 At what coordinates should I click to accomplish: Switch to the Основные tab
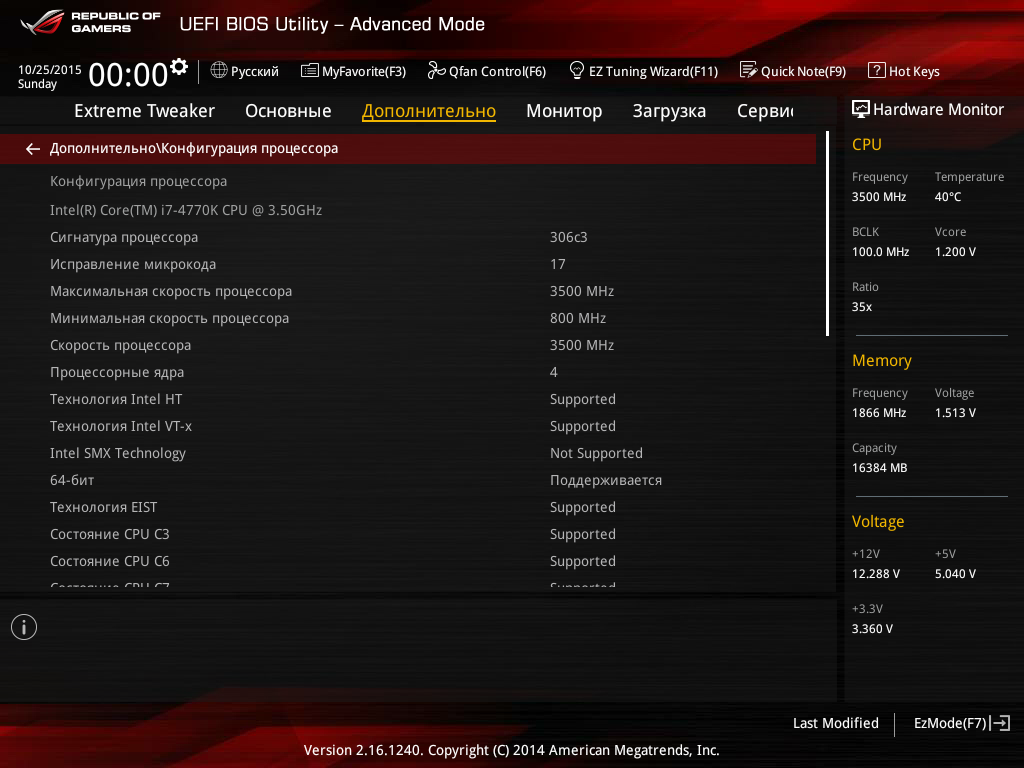click(288, 111)
